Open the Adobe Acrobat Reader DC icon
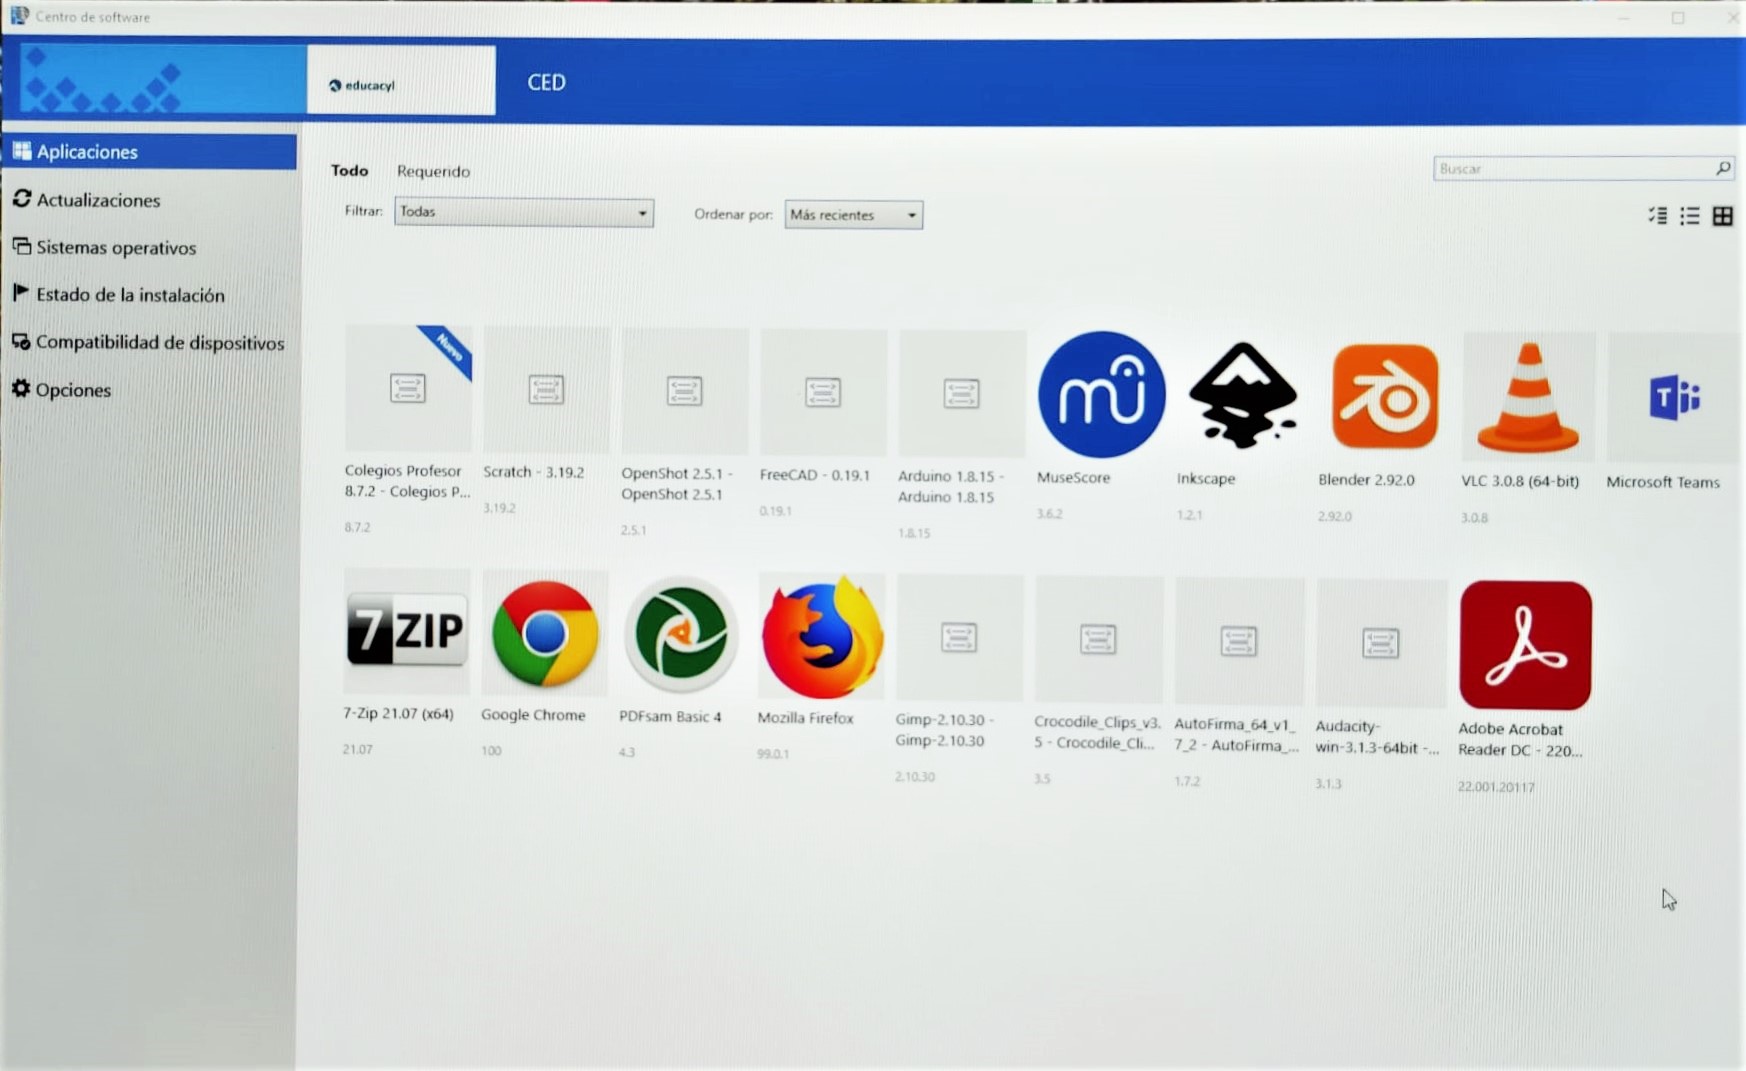1746x1071 pixels. [x=1525, y=645]
